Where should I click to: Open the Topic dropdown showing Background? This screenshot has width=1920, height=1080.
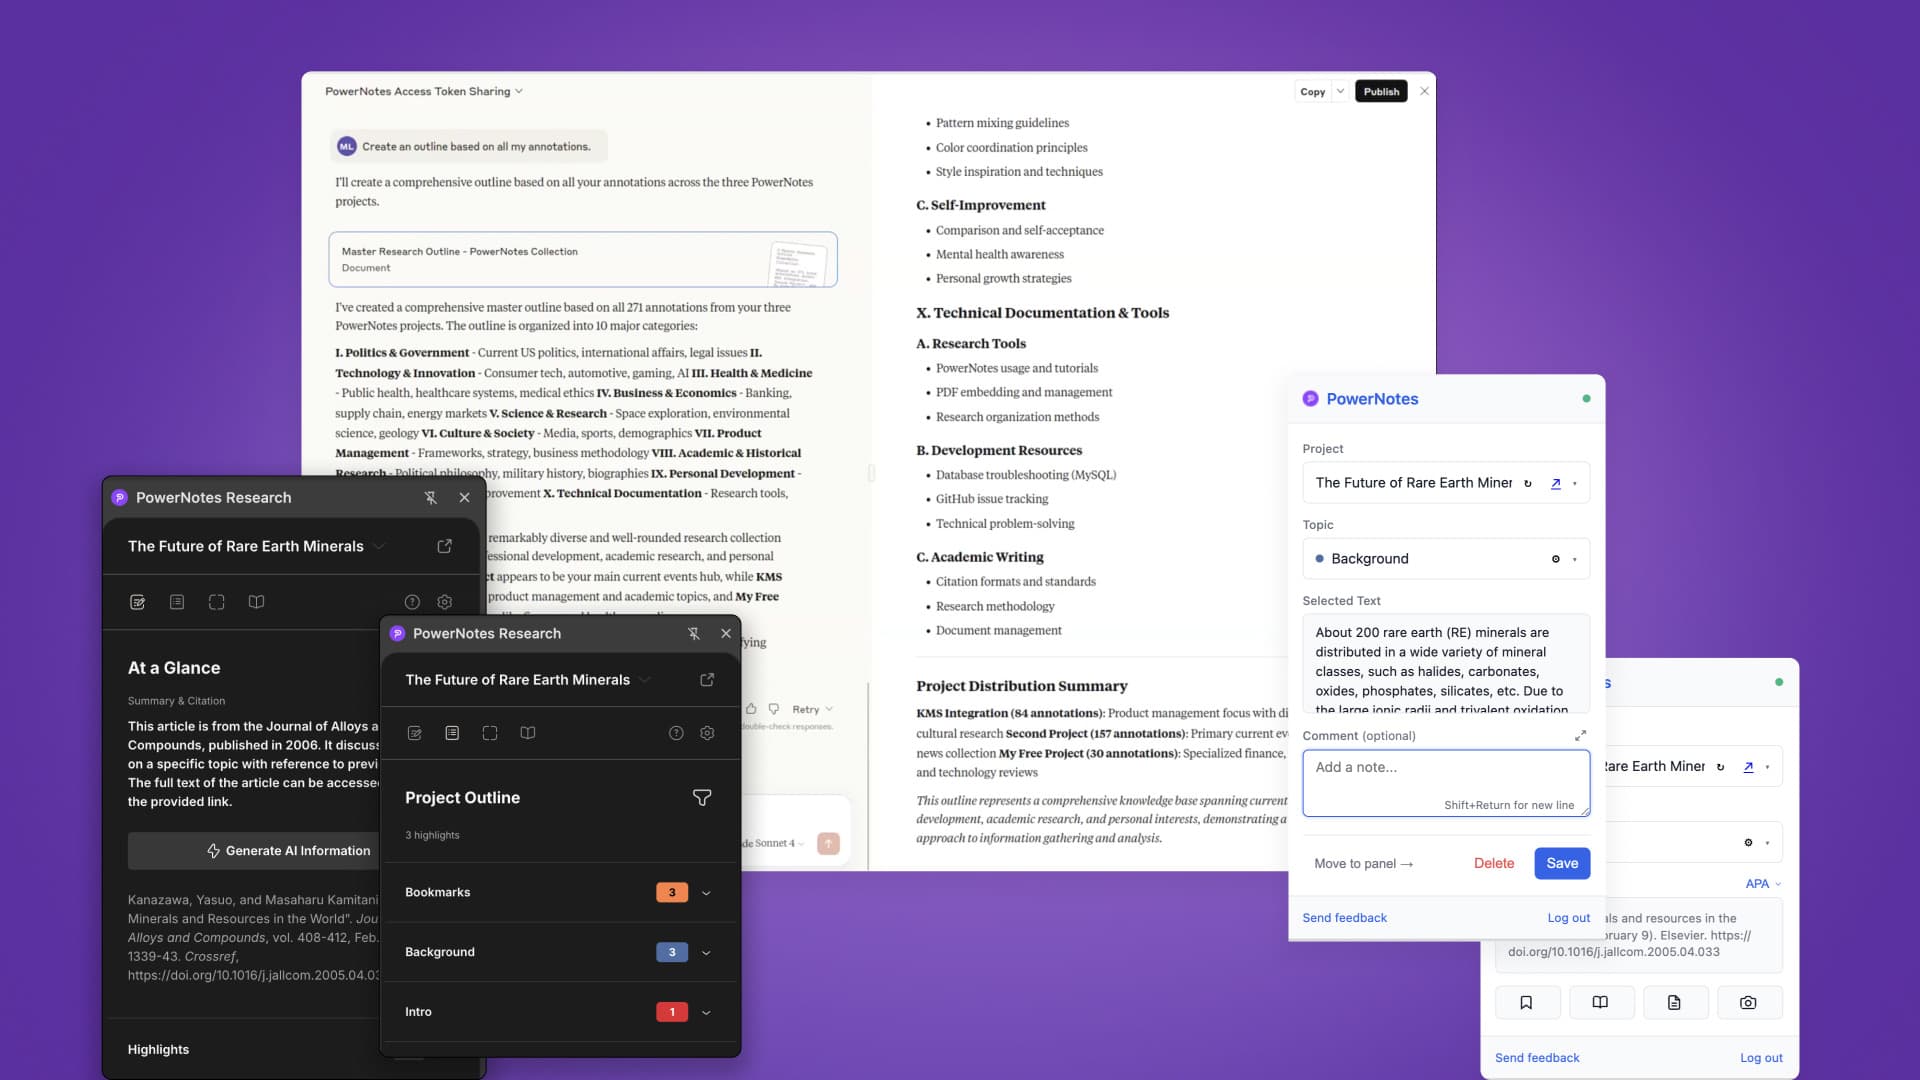1446,559
